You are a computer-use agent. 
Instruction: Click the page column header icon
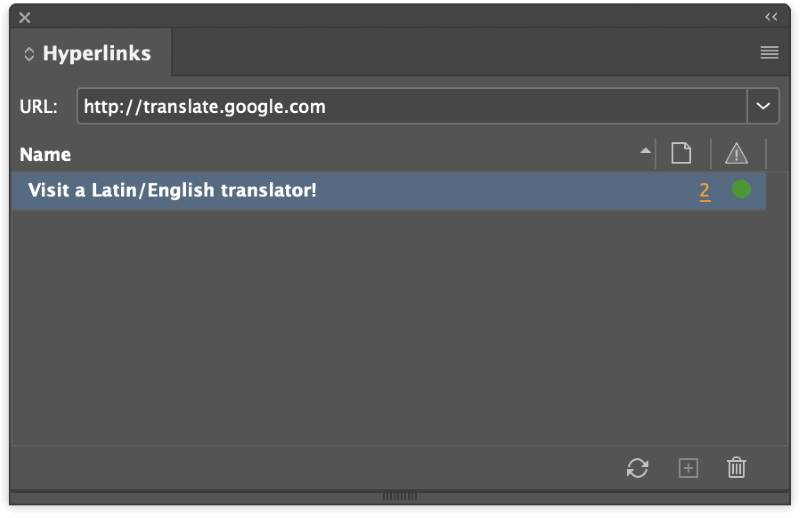point(681,153)
